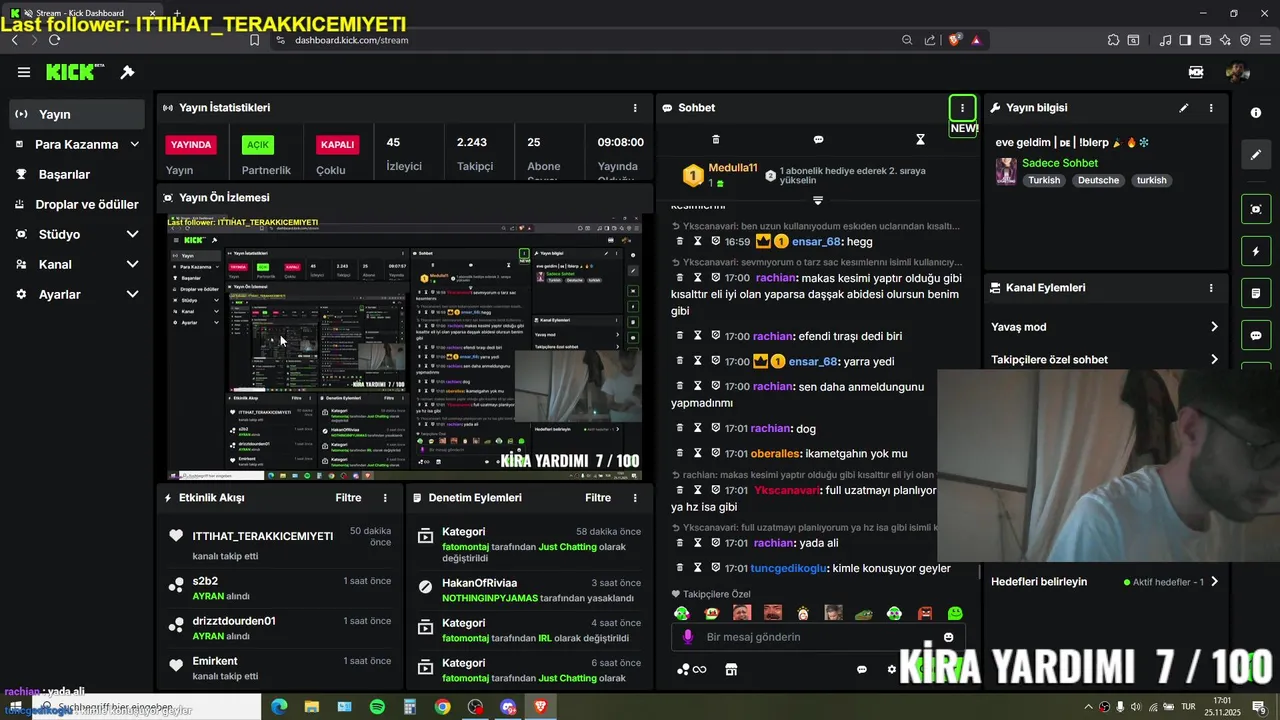Viewport: 1280px width, 720px height.
Task: Click username rachian on 'dog' message
Action: 772,428
